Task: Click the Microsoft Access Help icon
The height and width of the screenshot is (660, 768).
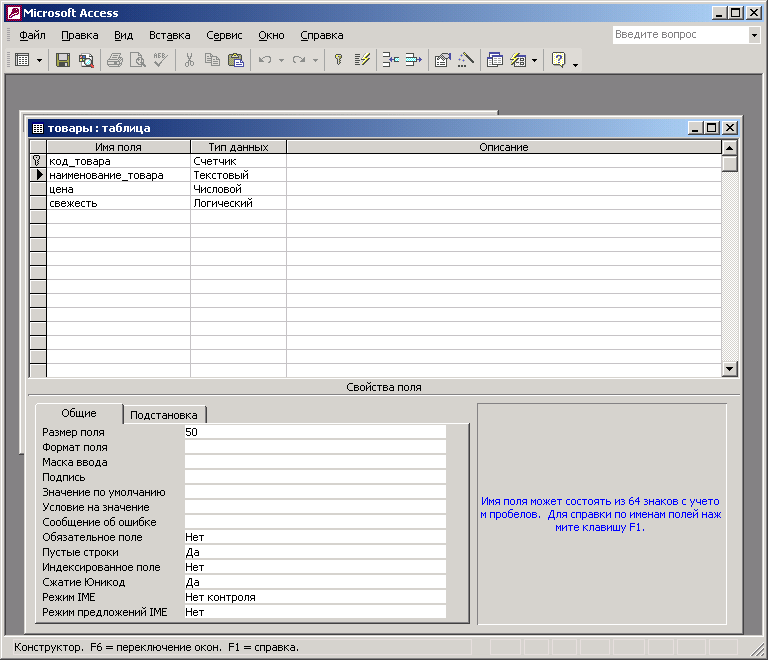Action: tap(558, 60)
